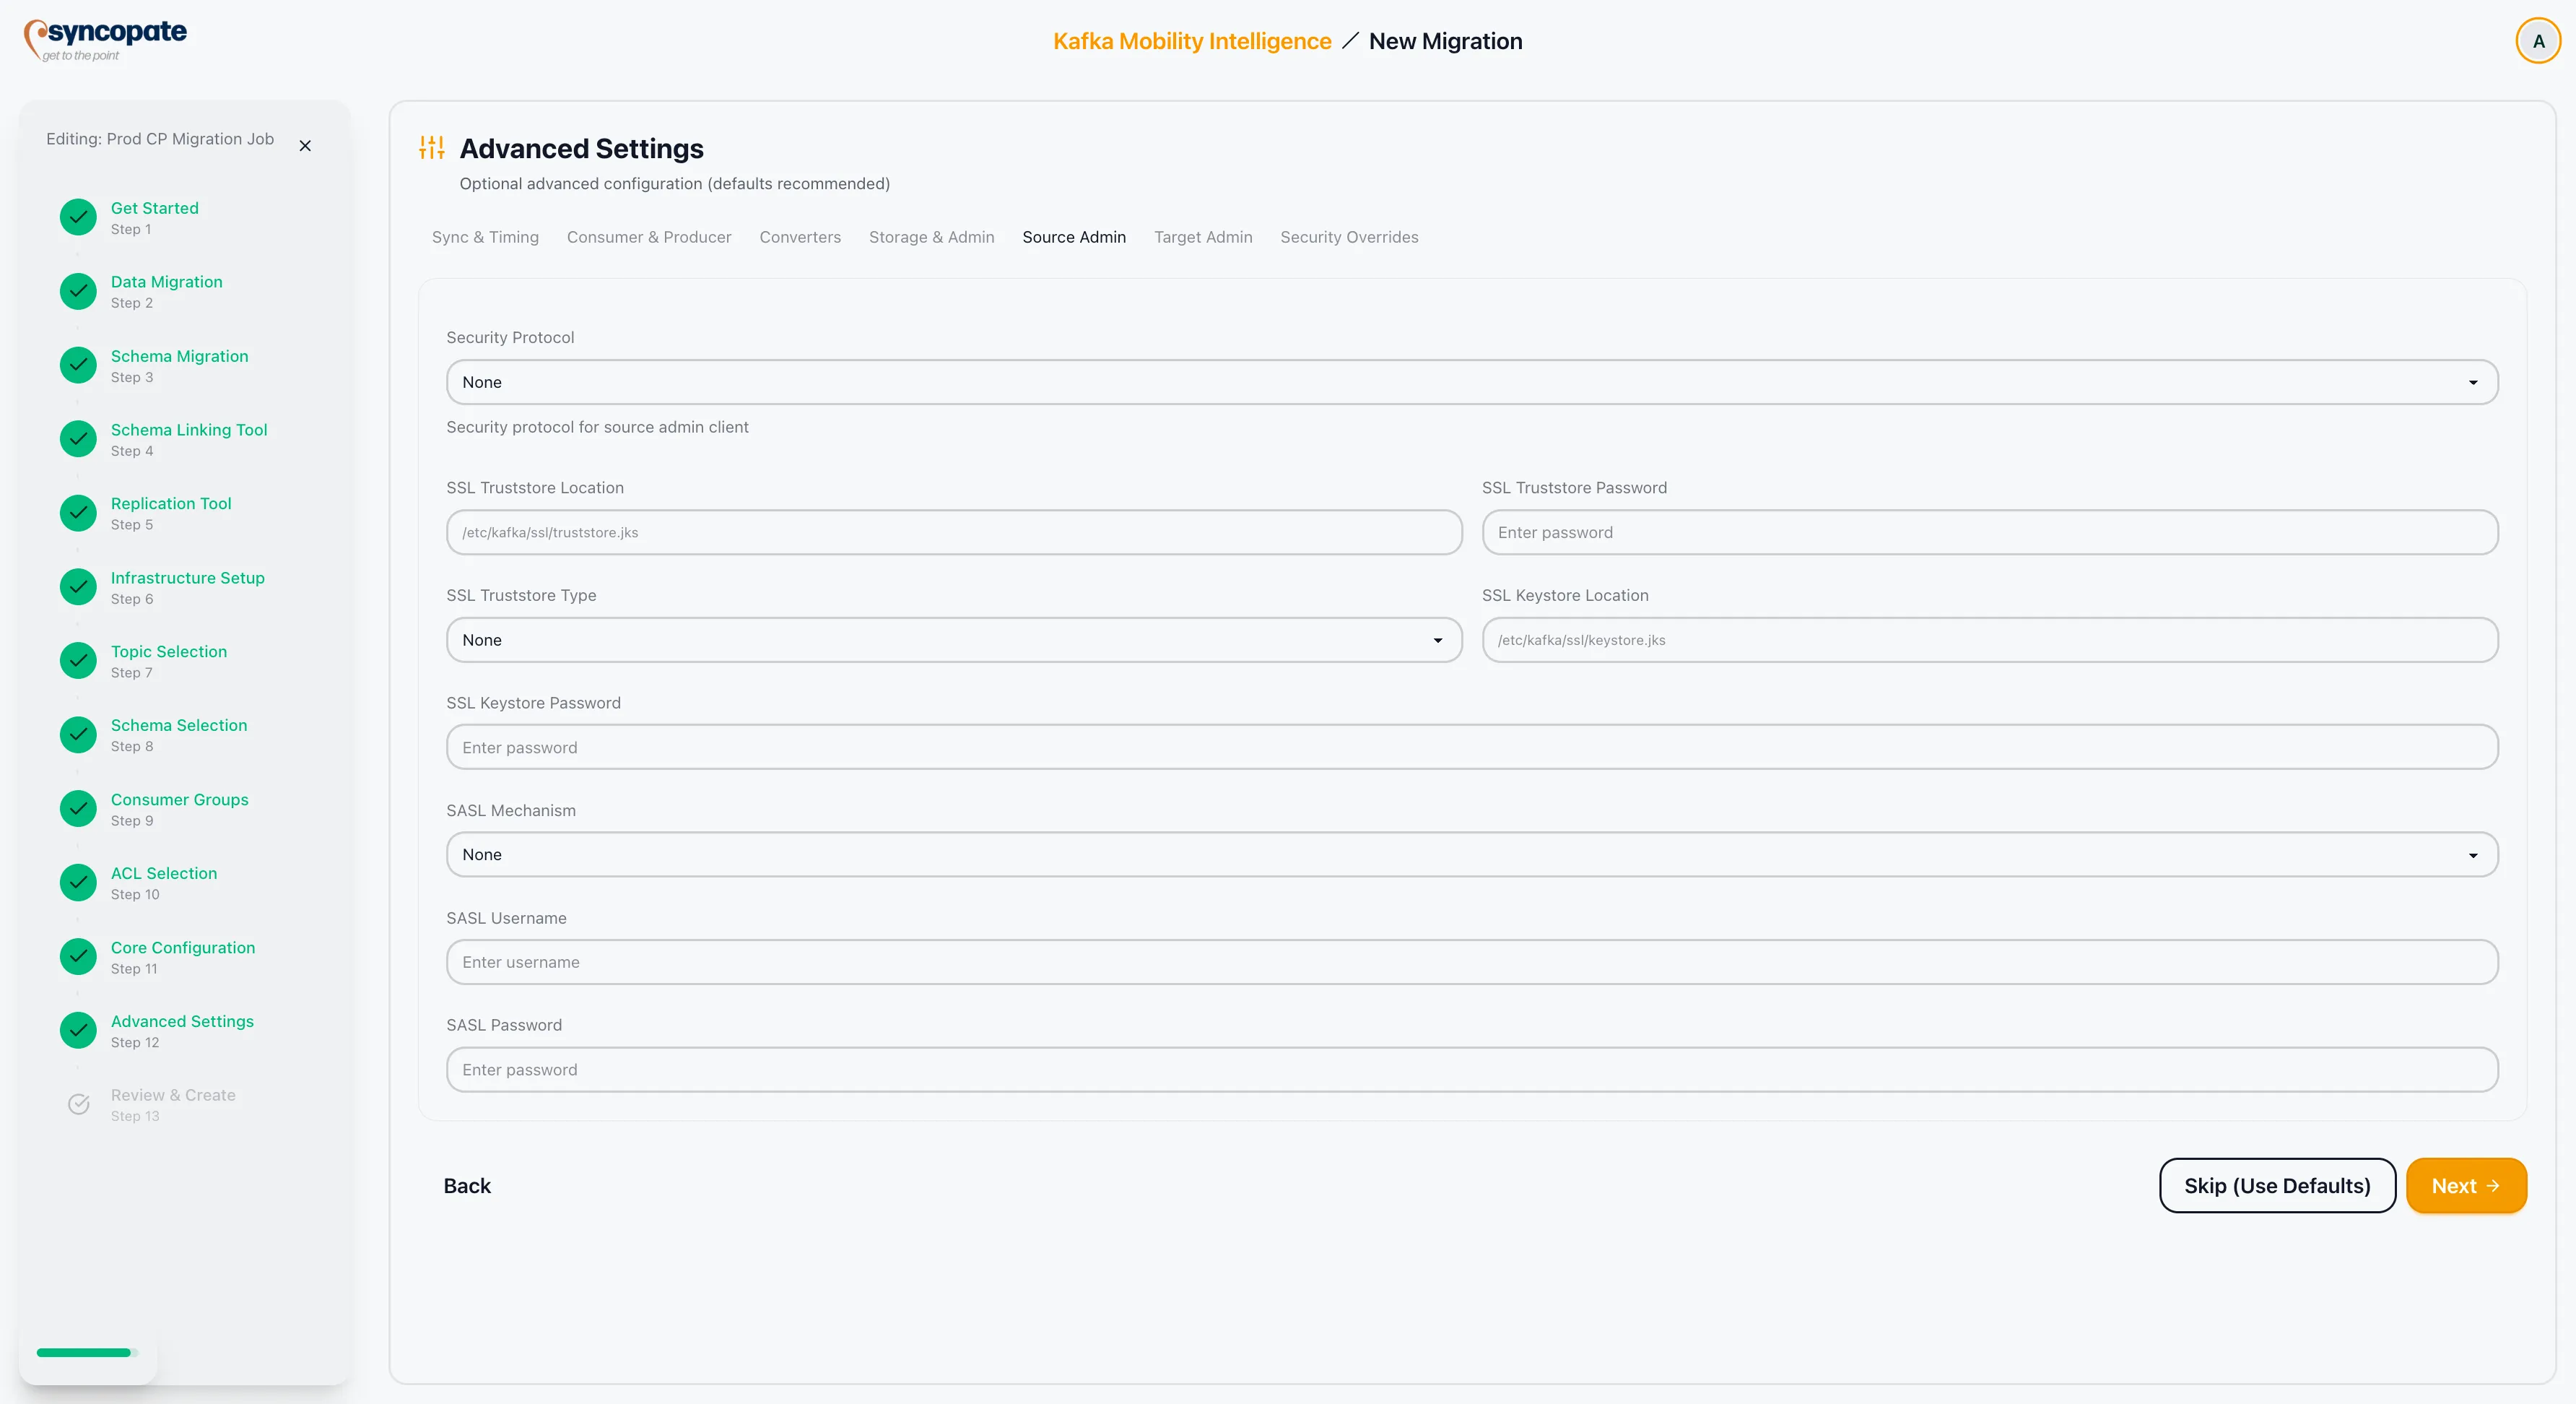
Task: Click the ACL Selection completed icon
Action: 77,882
